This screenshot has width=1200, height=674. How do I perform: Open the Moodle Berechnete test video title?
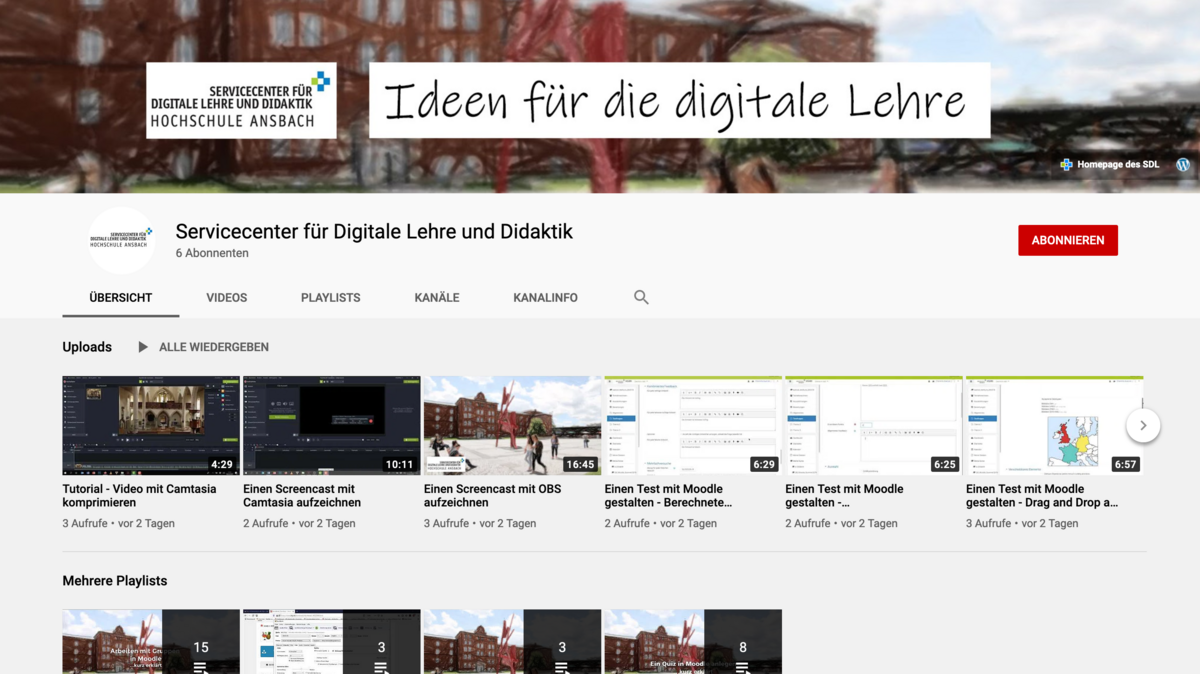coord(668,496)
